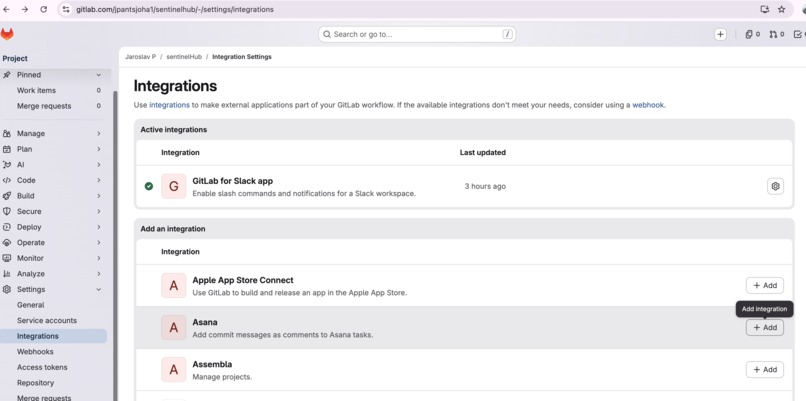Click the AI sidebar icon
This screenshot has width=806, height=401.
[x=7, y=165]
